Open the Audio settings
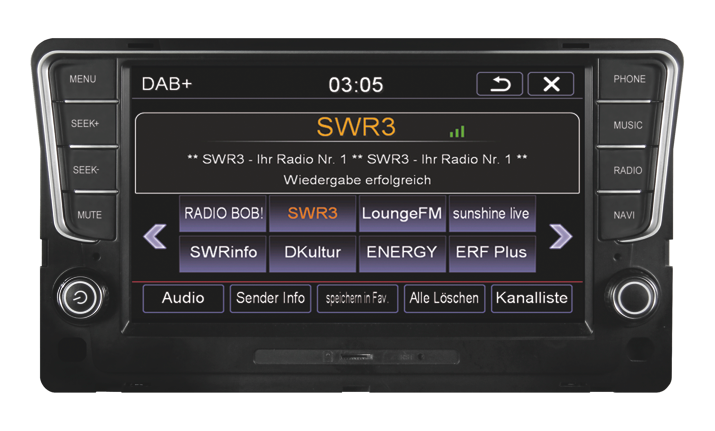This screenshot has width=715, height=431. pyautogui.click(x=183, y=298)
